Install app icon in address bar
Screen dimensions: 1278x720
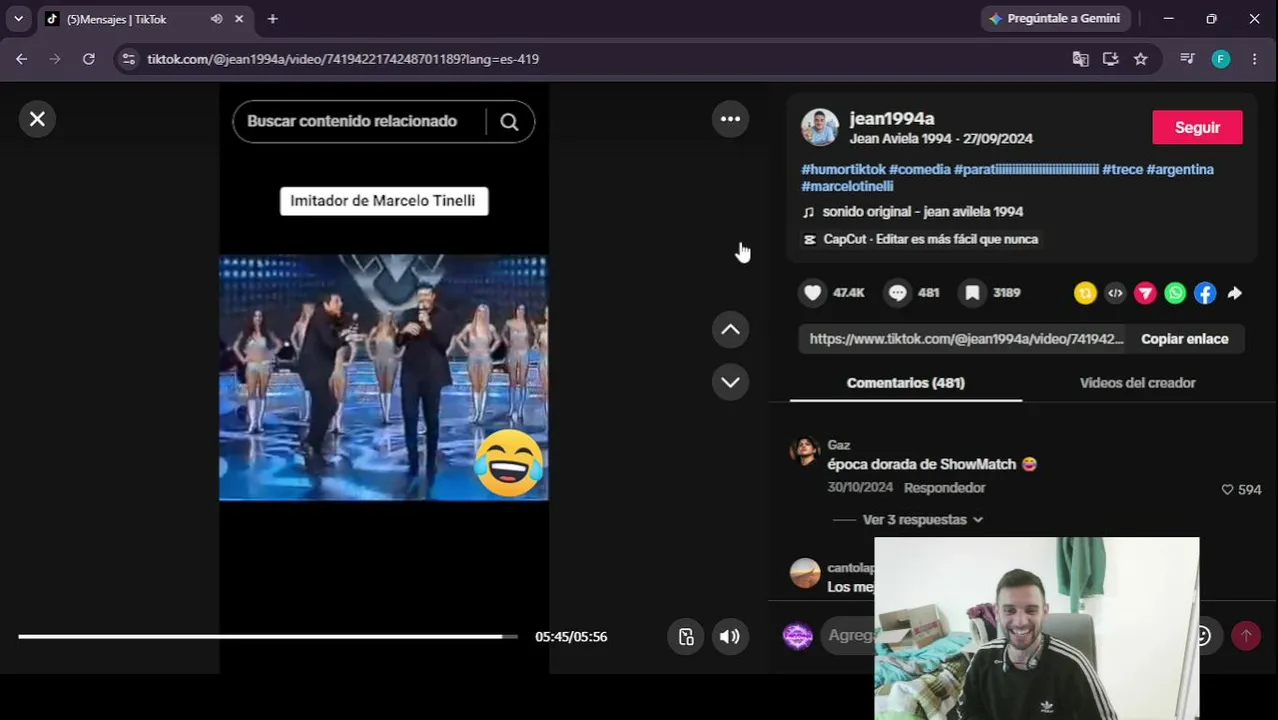coord(1110,59)
